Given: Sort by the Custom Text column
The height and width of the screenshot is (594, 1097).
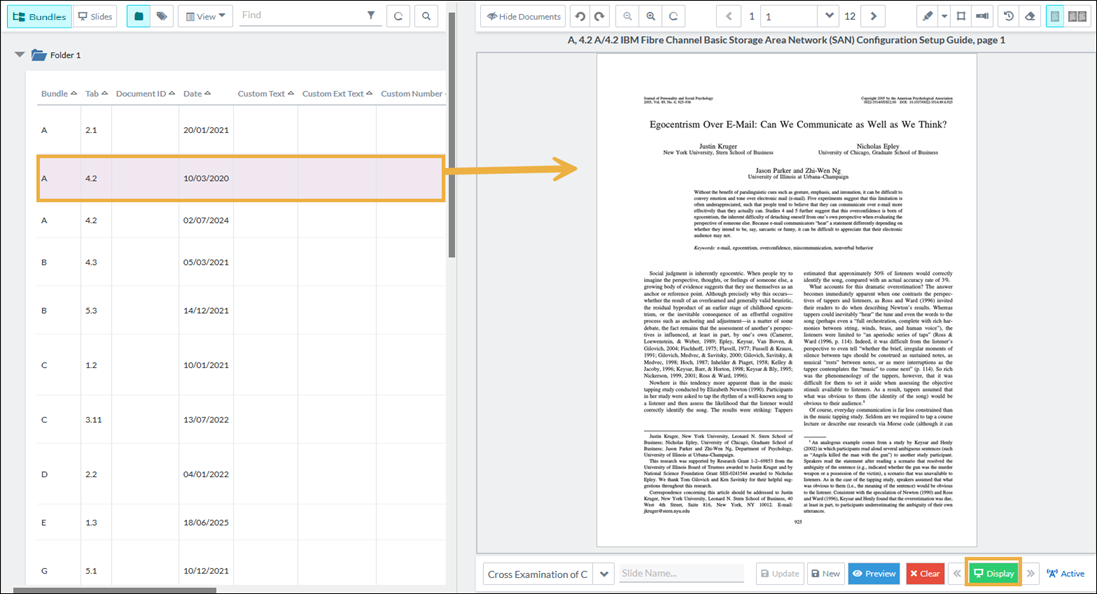Looking at the screenshot, I should (x=266, y=94).
